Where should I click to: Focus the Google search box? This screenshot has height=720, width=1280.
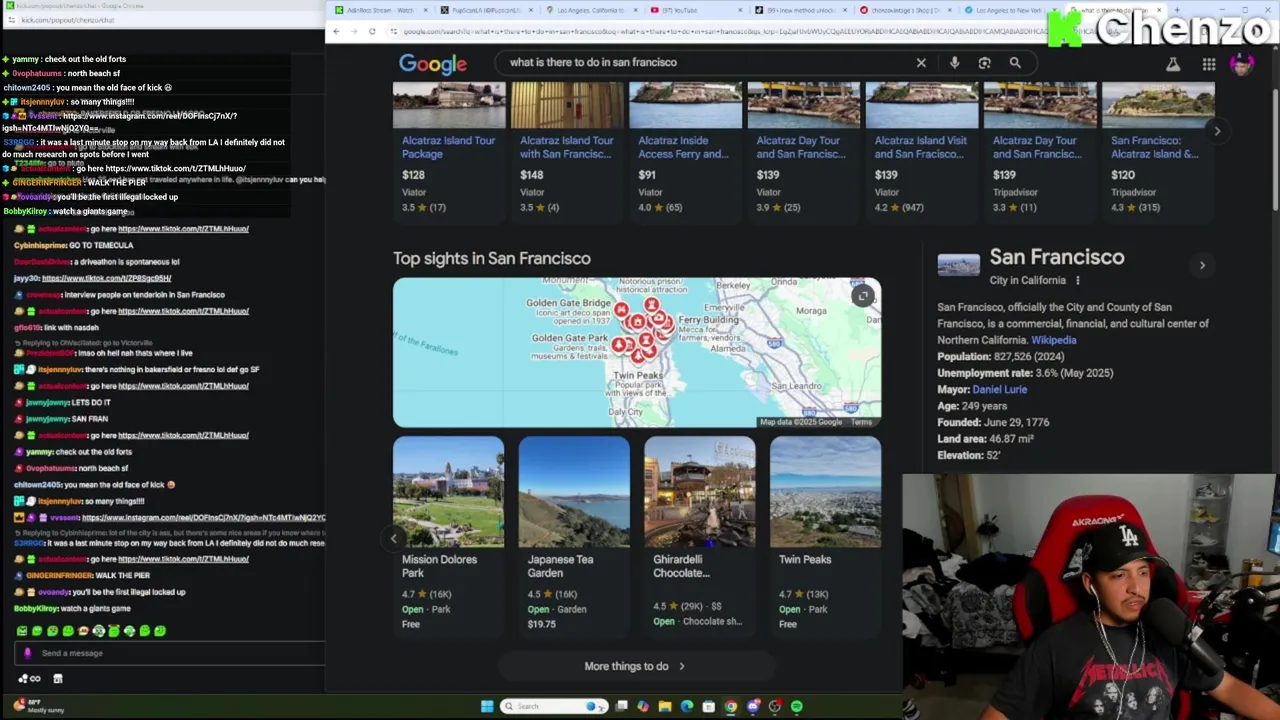(x=700, y=63)
